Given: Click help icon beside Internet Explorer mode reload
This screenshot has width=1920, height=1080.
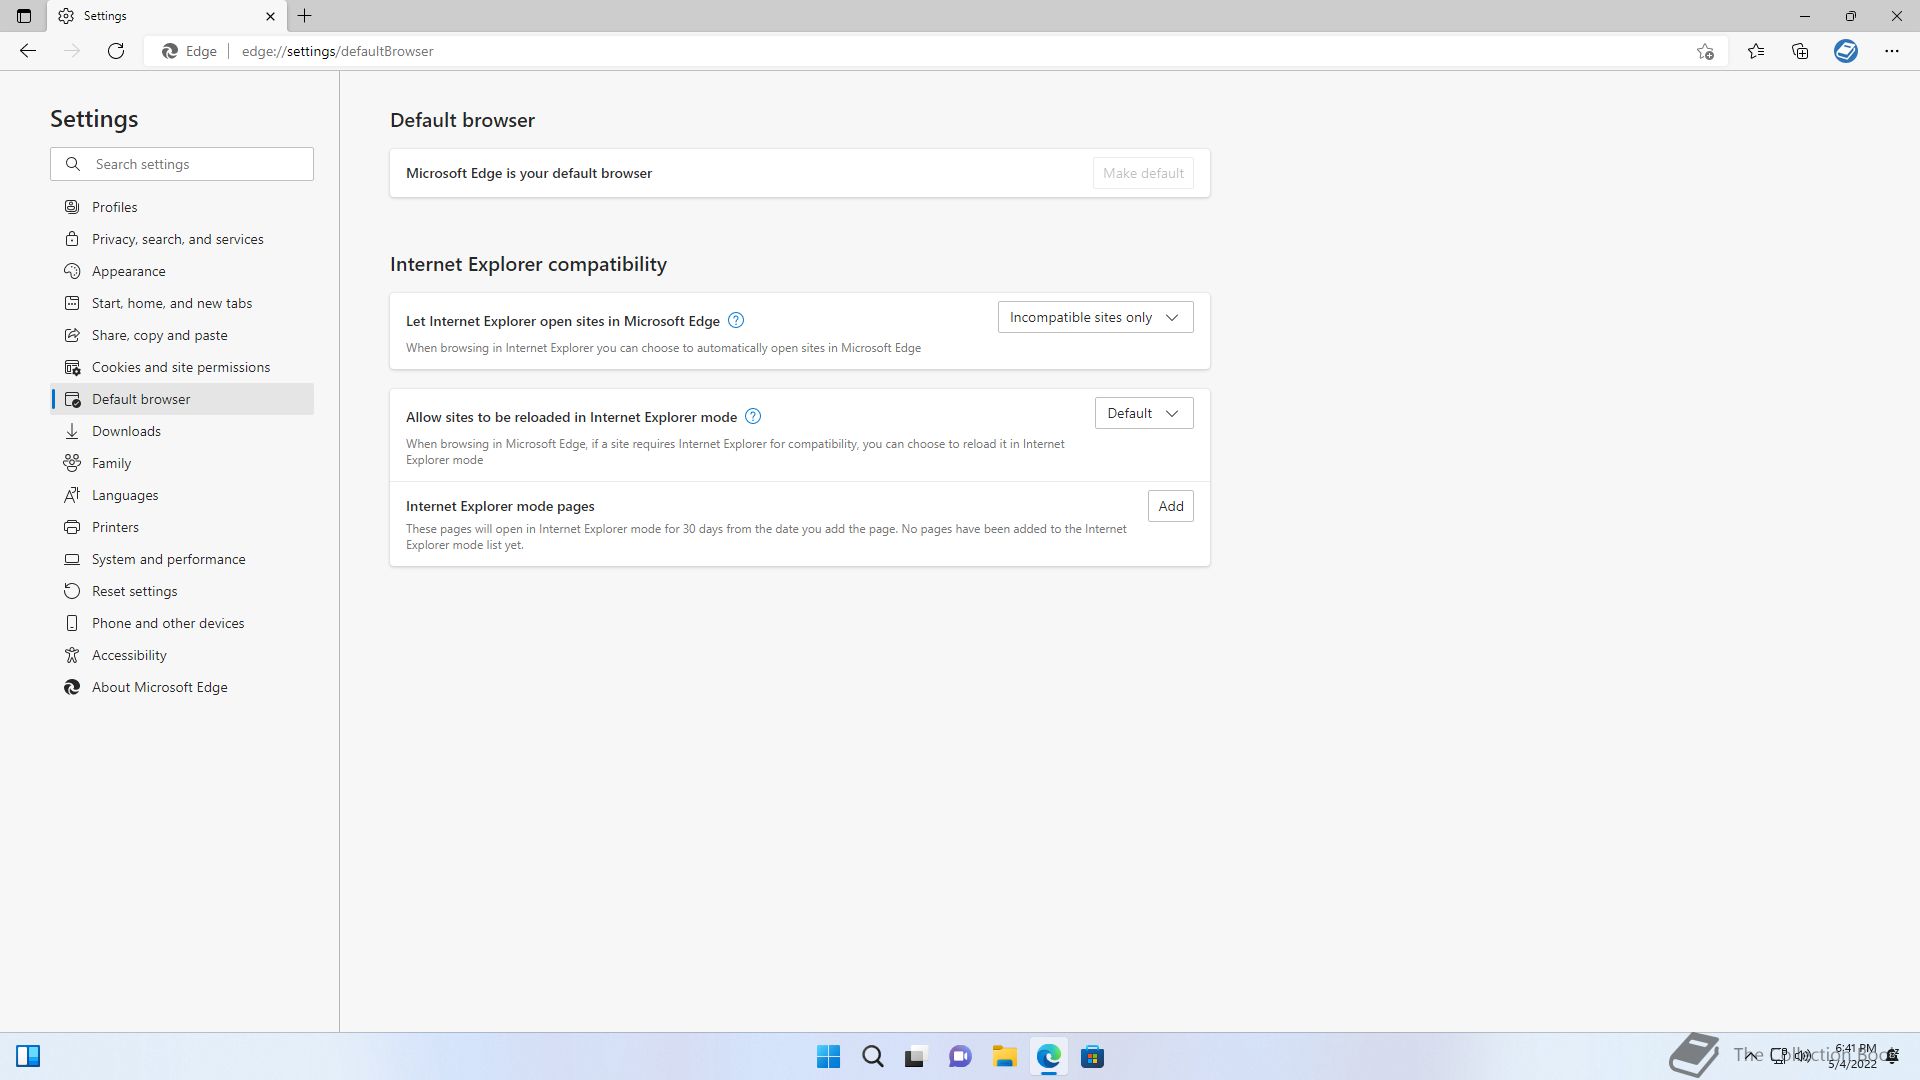Looking at the screenshot, I should (753, 416).
